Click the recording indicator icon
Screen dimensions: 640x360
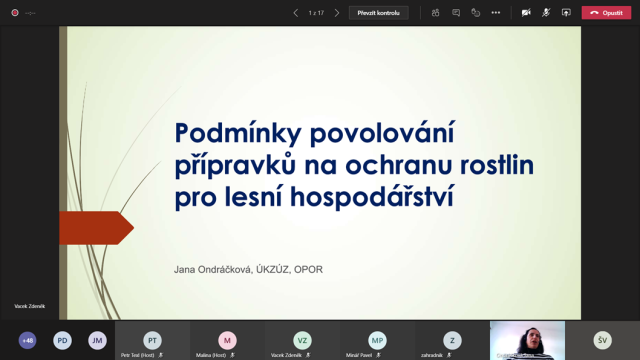pos(15,13)
